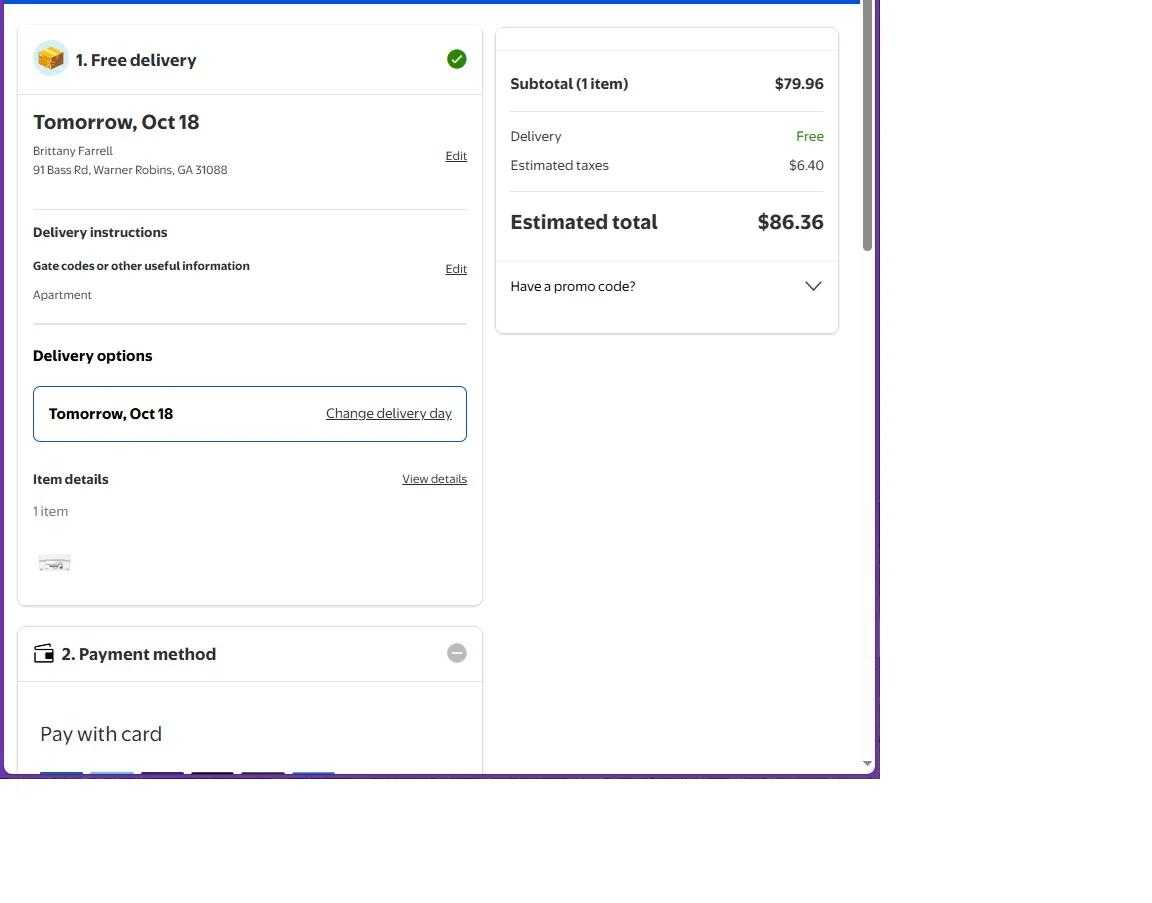The image size is (1152, 903).
Task: Click the 'Estimated total' label
Action: point(584,222)
